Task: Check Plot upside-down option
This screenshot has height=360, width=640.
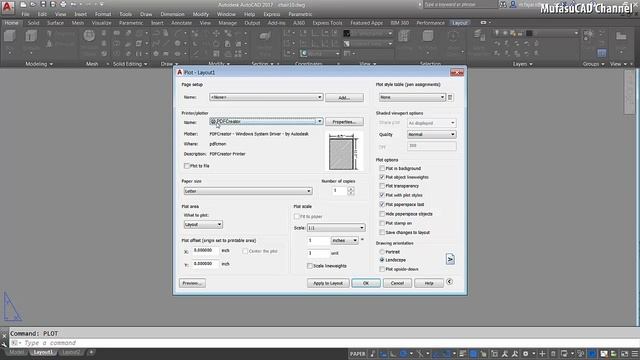Action: pos(382,269)
